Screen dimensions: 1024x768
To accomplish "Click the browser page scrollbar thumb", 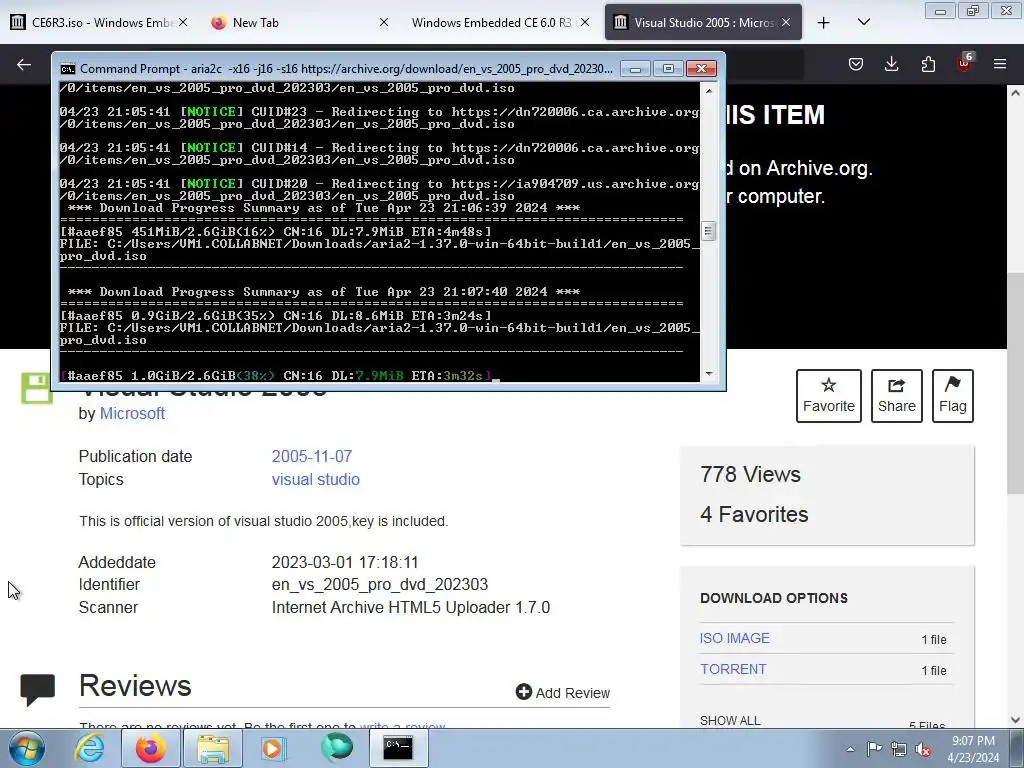I will coord(1016,383).
